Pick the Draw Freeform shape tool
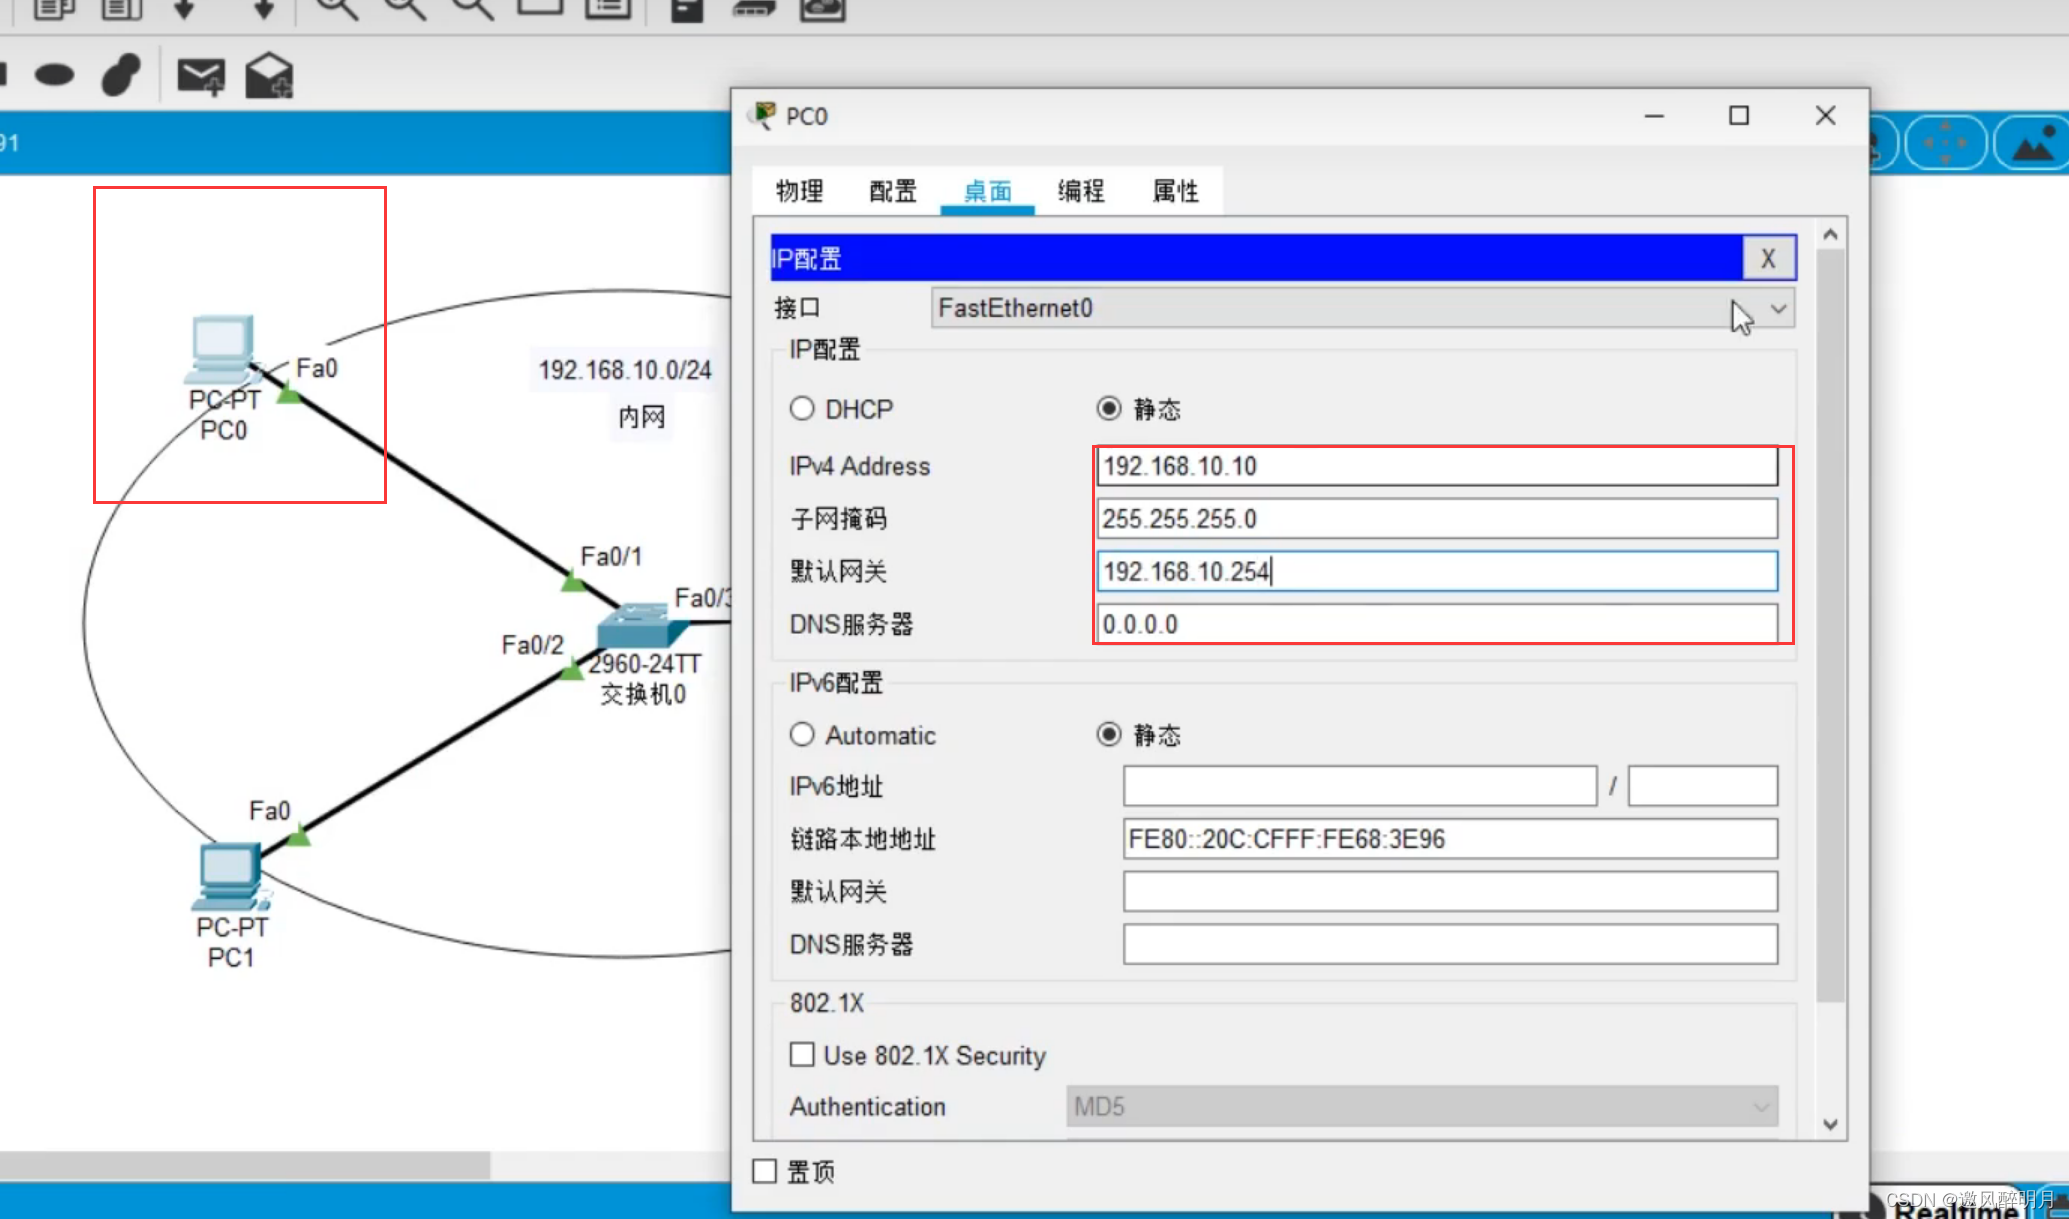The width and height of the screenshot is (2069, 1219). click(121, 75)
